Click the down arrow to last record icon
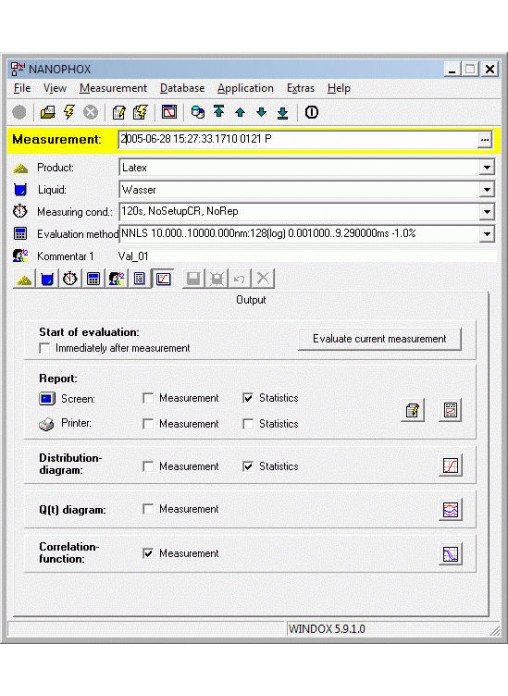 [283, 113]
